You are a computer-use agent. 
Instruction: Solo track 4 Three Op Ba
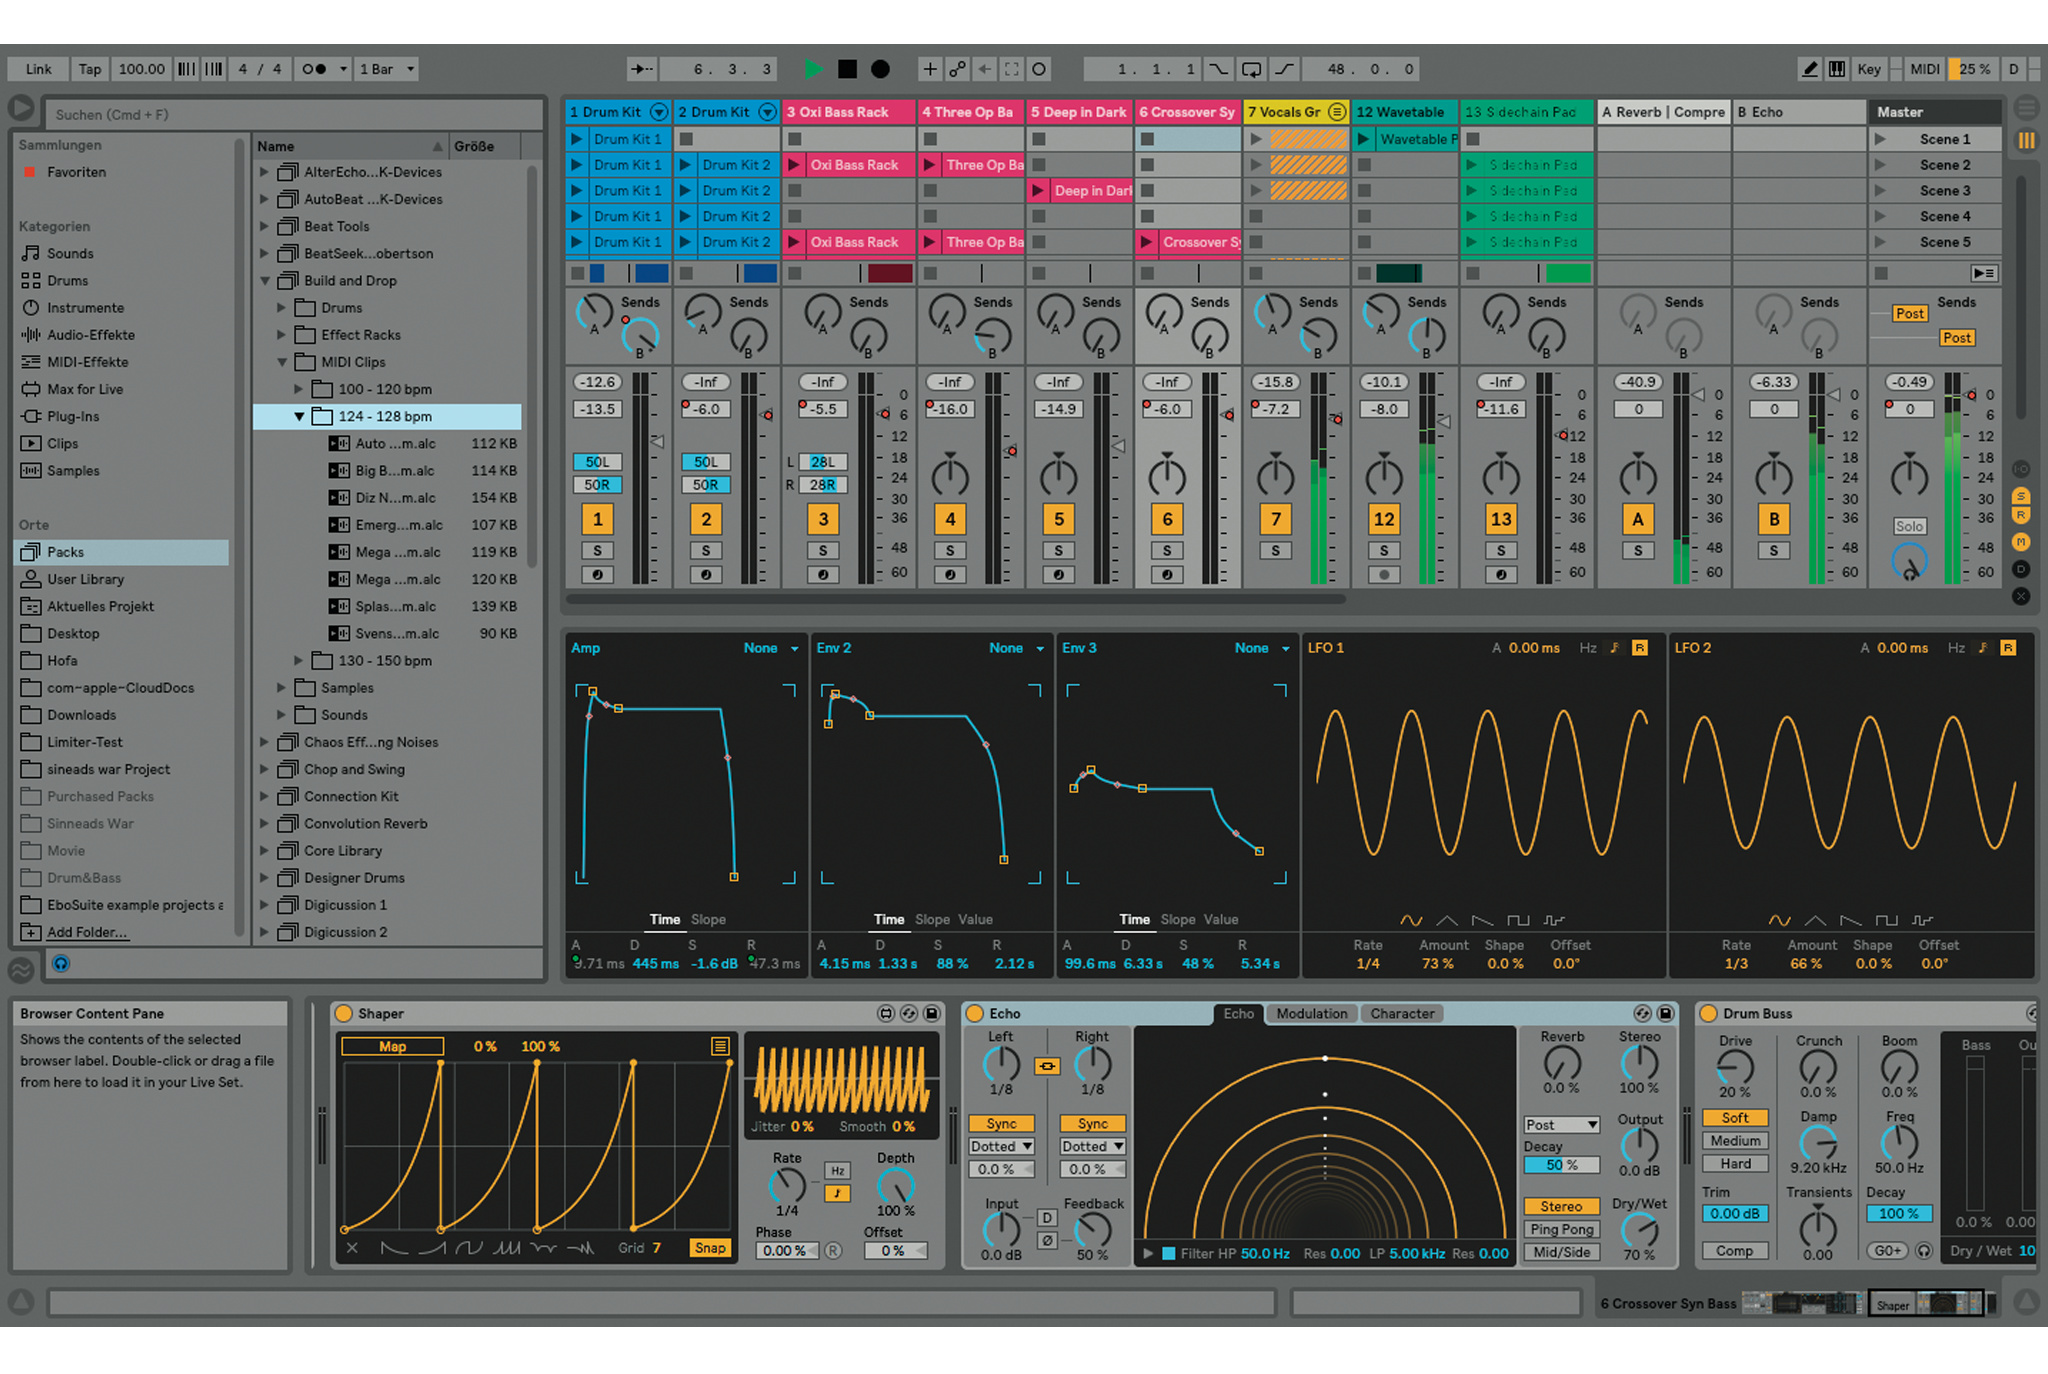(949, 551)
